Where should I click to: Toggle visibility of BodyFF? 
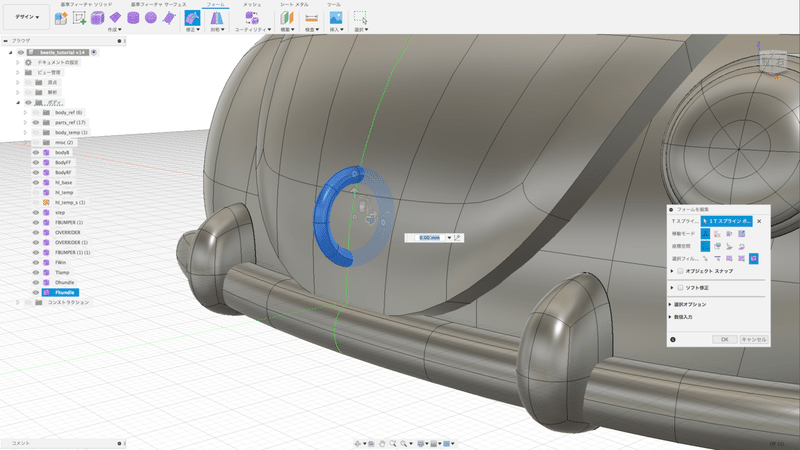[x=36, y=162]
